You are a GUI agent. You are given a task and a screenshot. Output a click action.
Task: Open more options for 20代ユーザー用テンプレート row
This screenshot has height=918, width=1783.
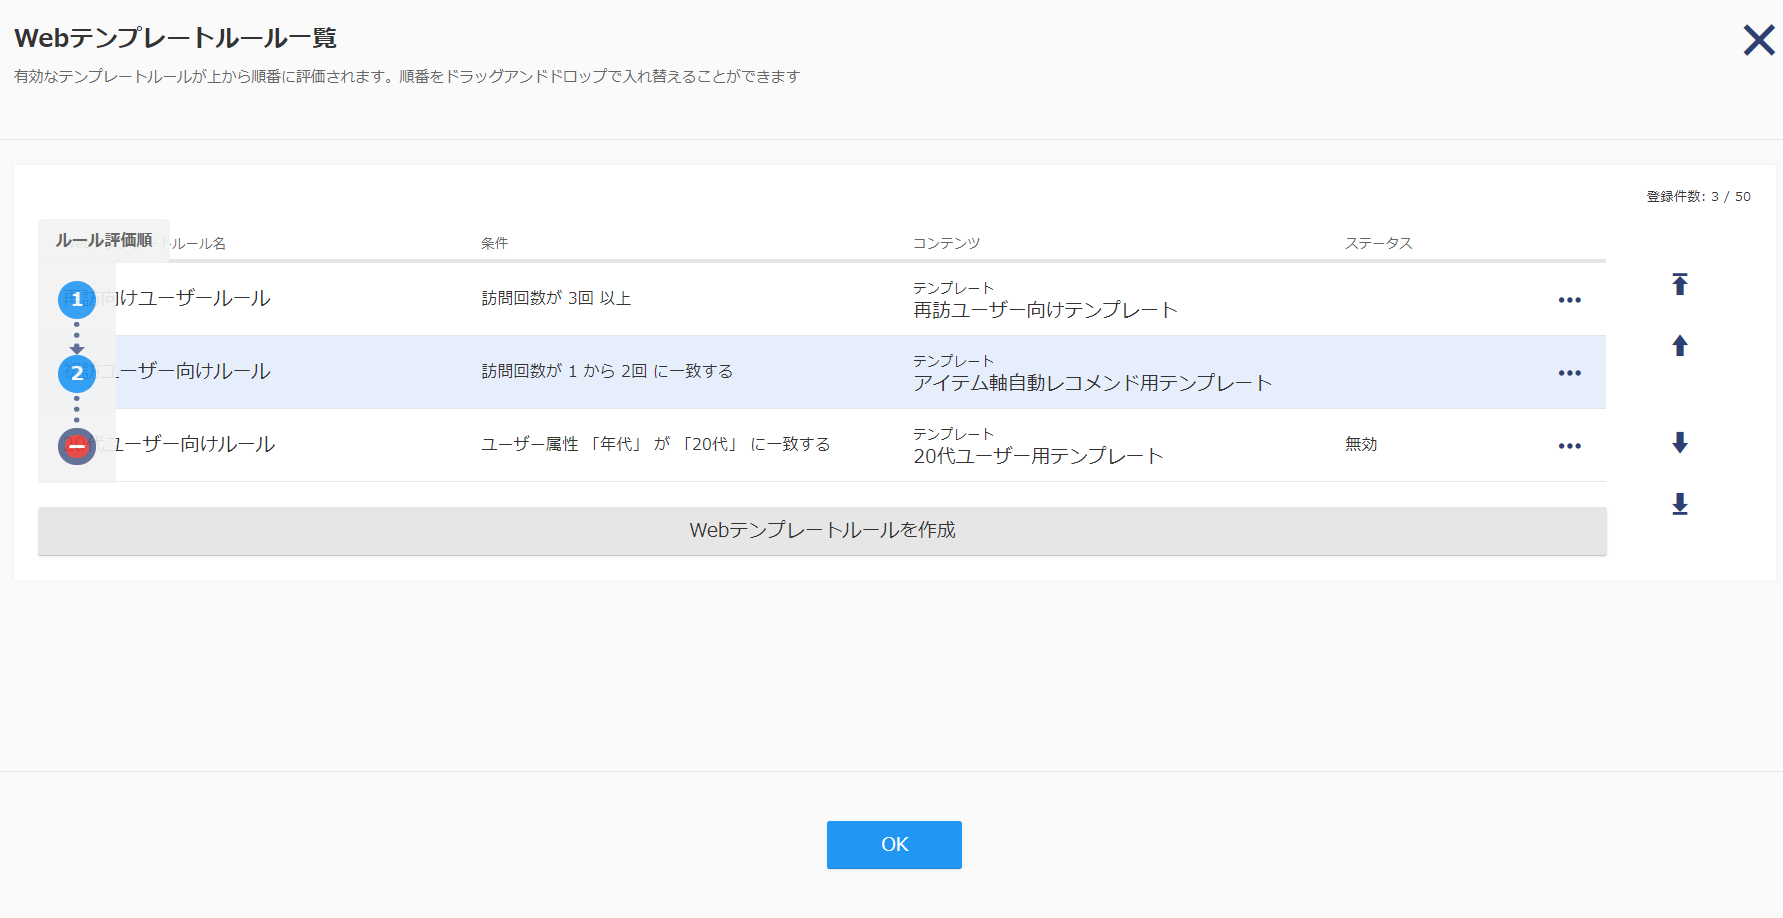(1569, 446)
